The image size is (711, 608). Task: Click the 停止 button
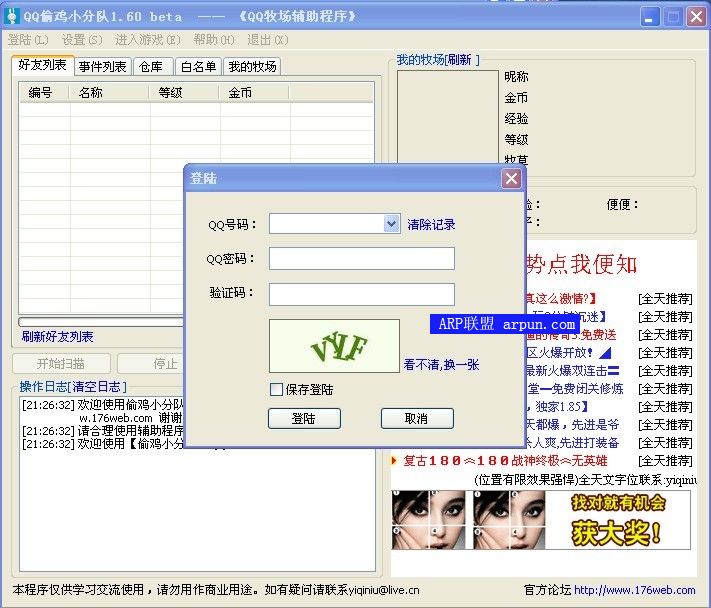[x=151, y=364]
